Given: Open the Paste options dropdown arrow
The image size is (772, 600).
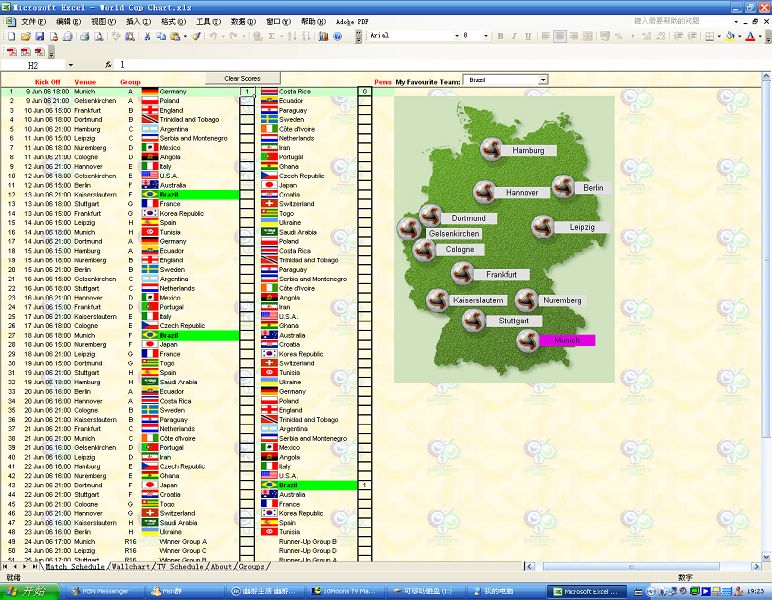Looking at the screenshot, I should (x=185, y=36).
